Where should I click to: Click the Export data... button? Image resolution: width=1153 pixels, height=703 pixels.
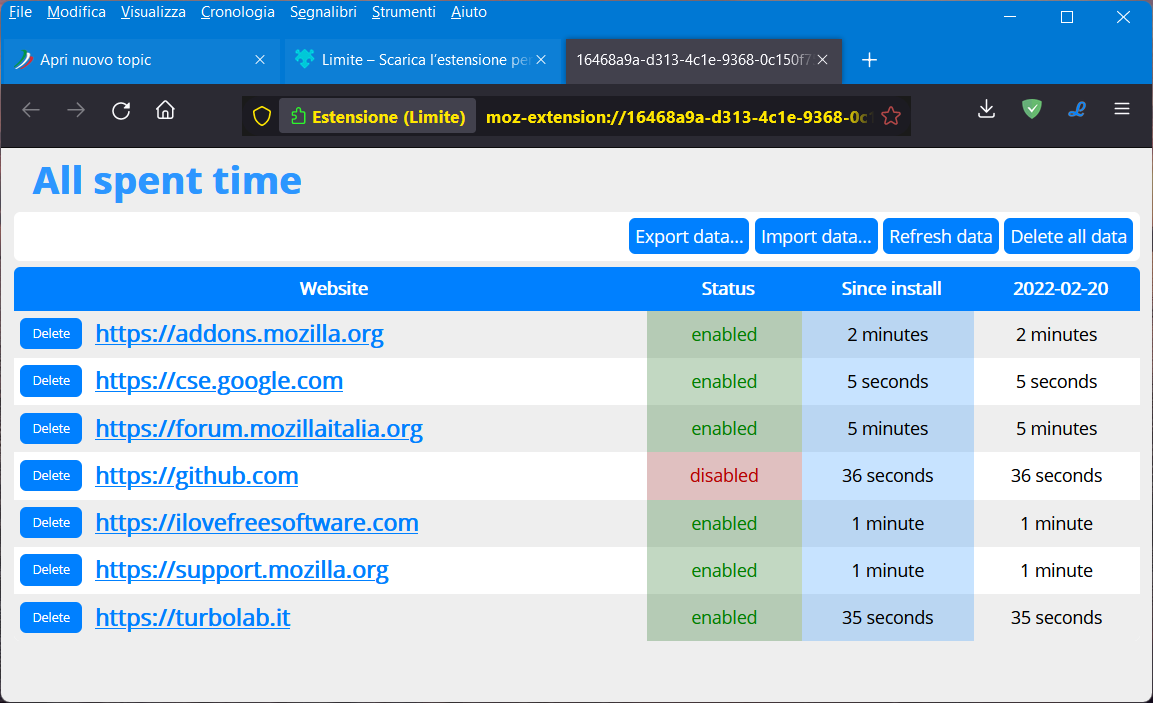(x=688, y=236)
